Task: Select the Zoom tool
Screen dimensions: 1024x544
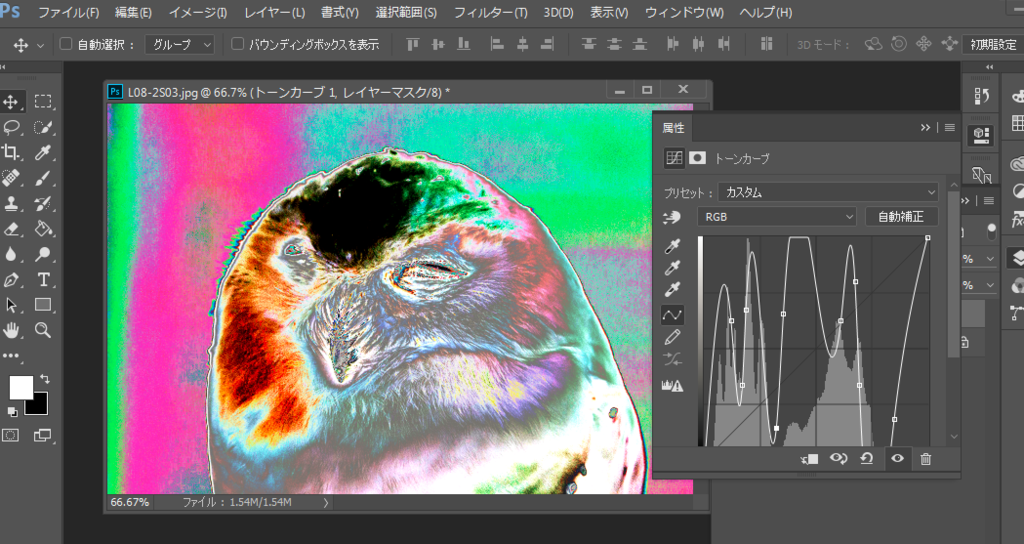Action: [x=43, y=330]
